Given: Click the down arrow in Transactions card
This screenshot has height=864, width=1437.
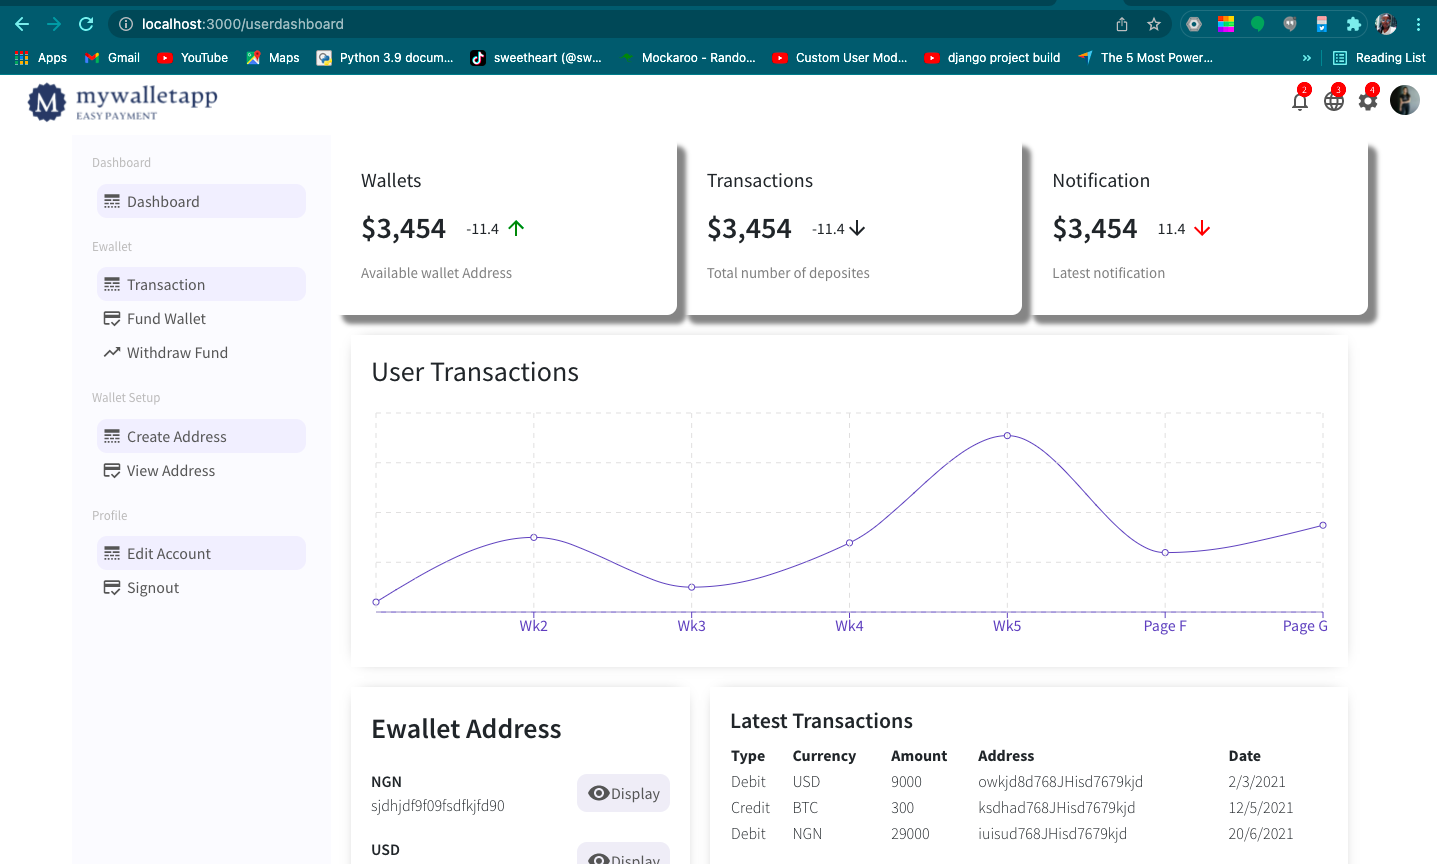Looking at the screenshot, I should 857,228.
